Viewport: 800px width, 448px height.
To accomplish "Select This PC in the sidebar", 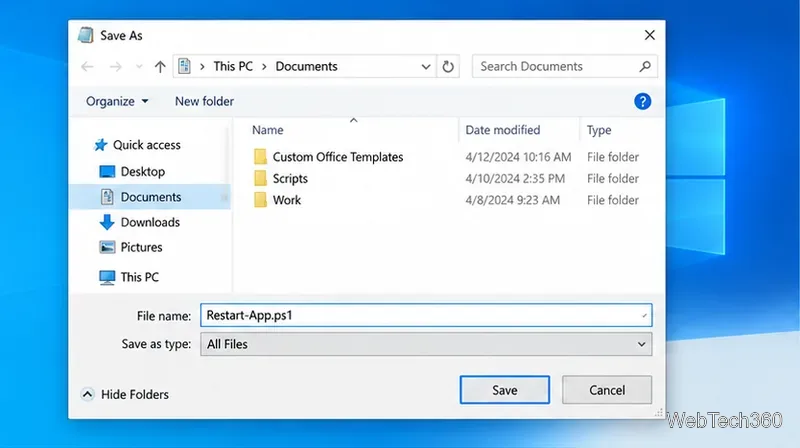I will [139, 277].
